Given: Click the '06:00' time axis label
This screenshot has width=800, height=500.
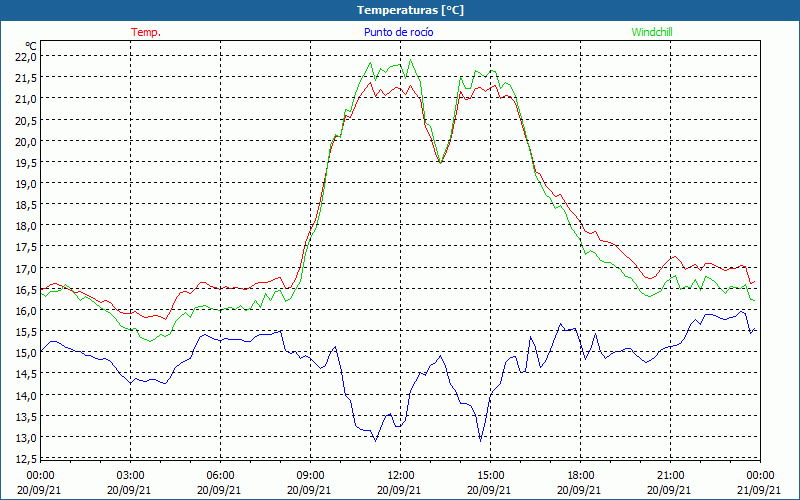Looking at the screenshot, I should tap(220, 476).
